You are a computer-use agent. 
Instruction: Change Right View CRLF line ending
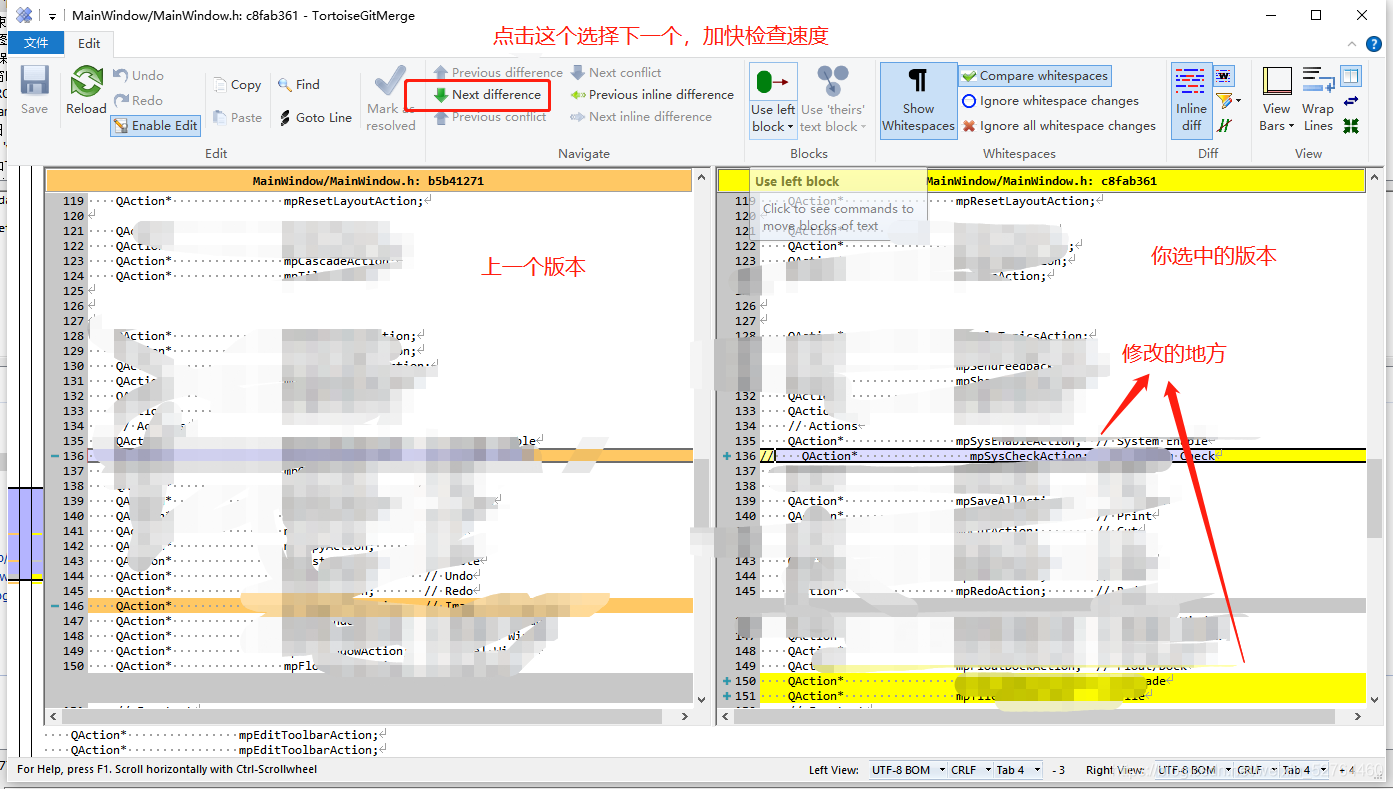coord(1256,770)
